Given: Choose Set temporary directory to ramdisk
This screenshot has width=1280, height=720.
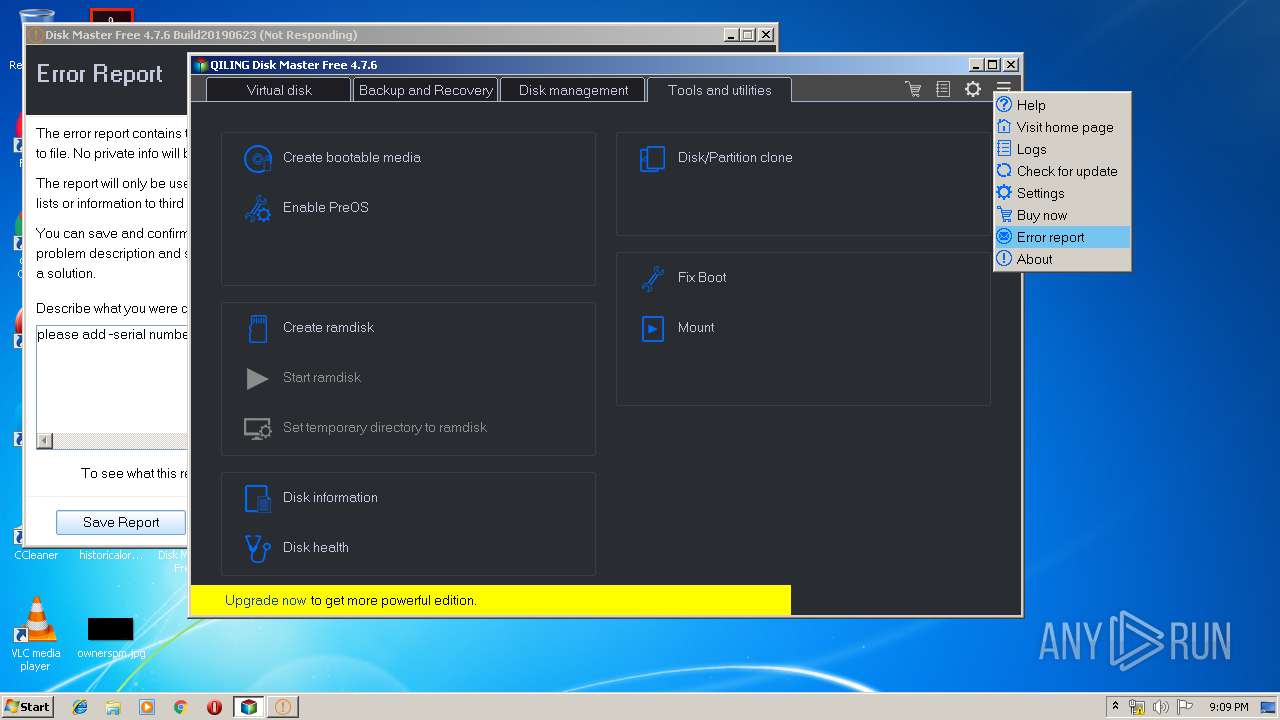Looking at the screenshot, I should pos(366,428).
